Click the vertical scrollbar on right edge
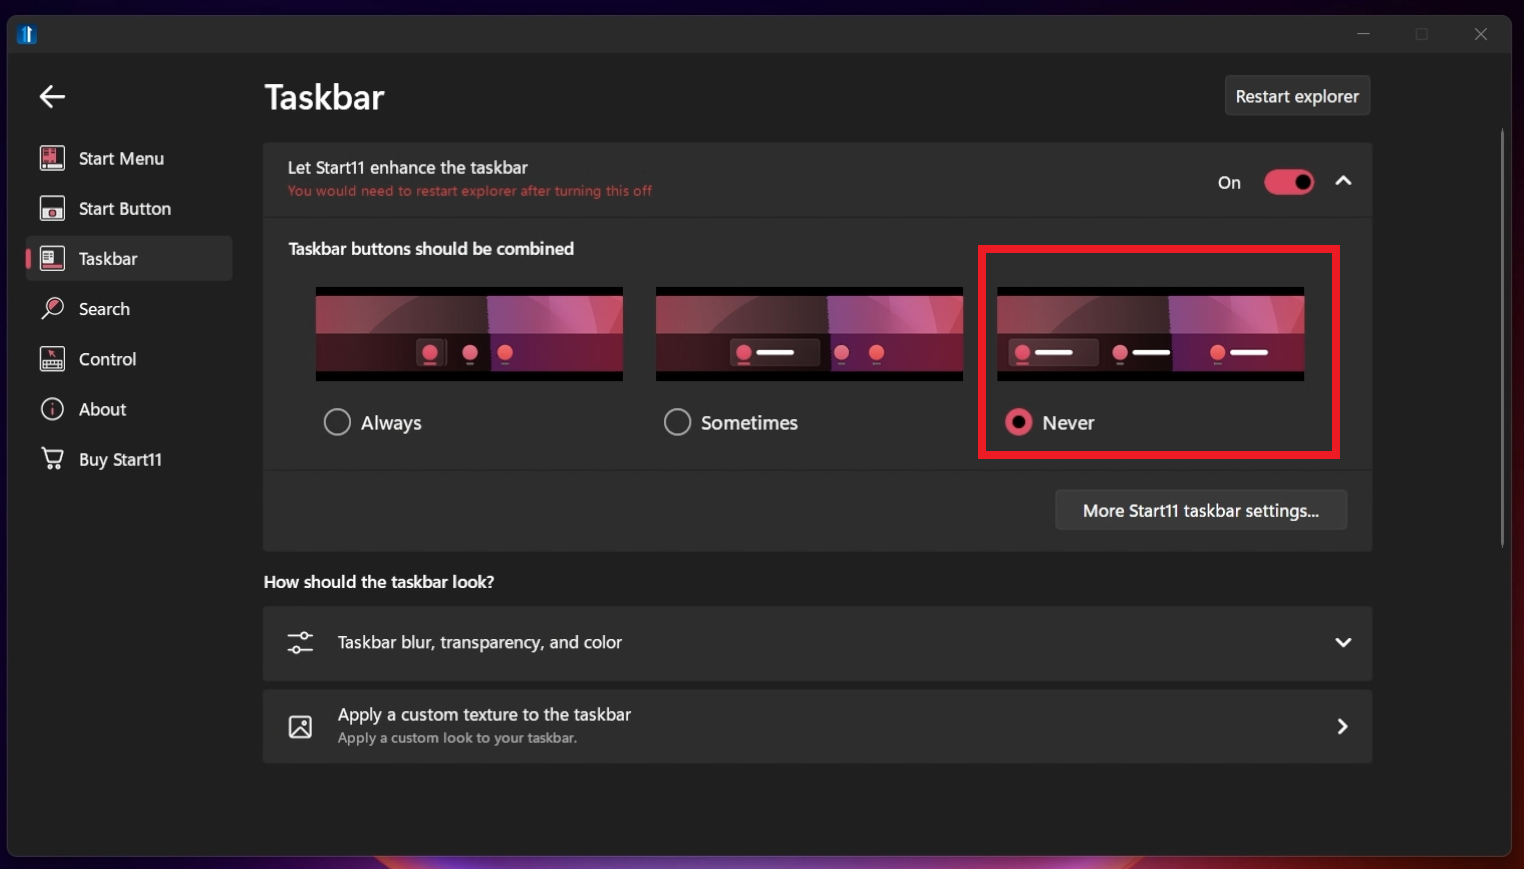 coord(1502,338)
